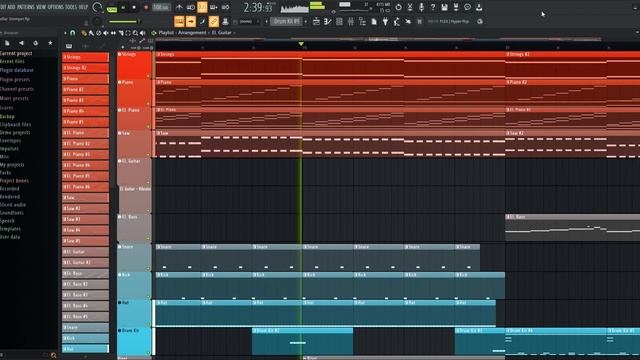This screenshot has height=360, width=640.
Task: Select the playlist playback speaker tool
Action: click(142, 33)
